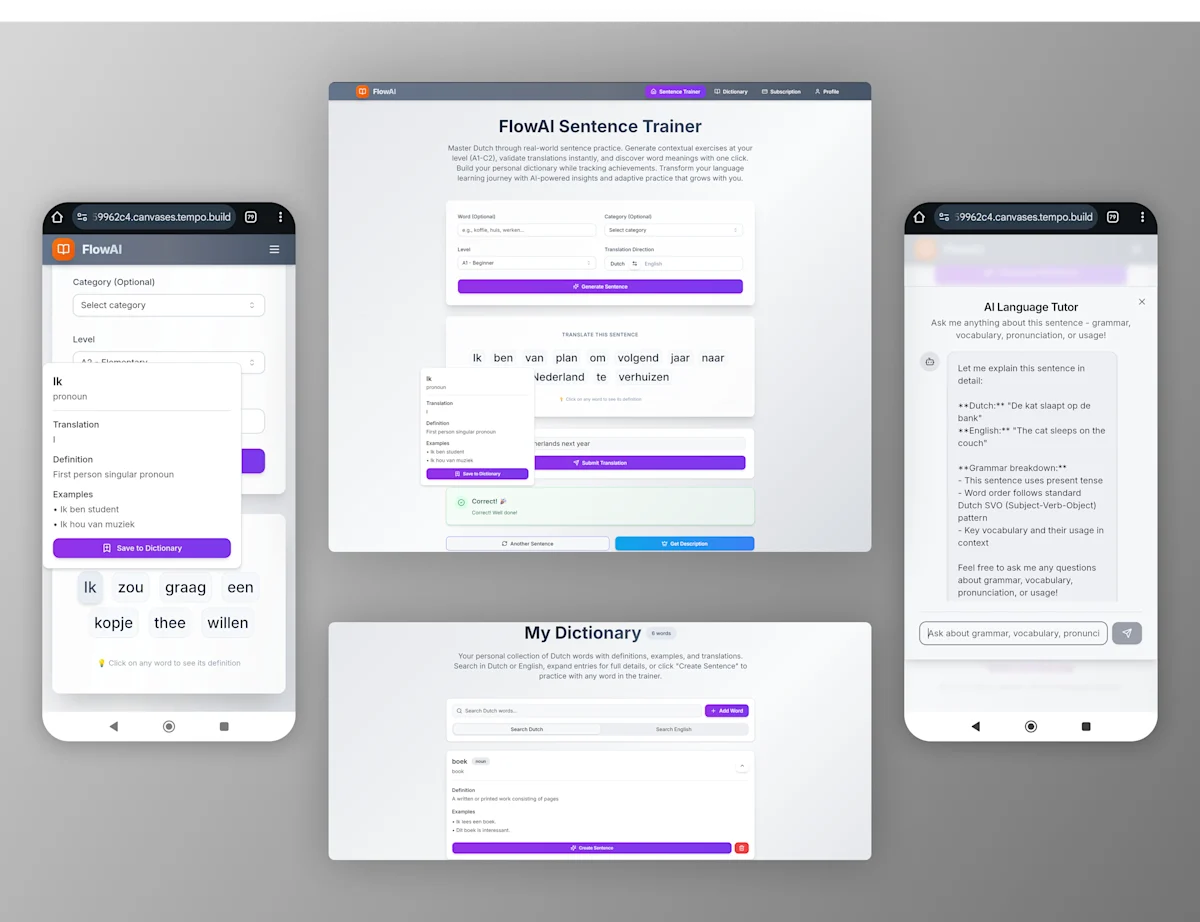Open Profile tab in desktop header
Screen dimensions: 1200x922
[x=827, y=91]
